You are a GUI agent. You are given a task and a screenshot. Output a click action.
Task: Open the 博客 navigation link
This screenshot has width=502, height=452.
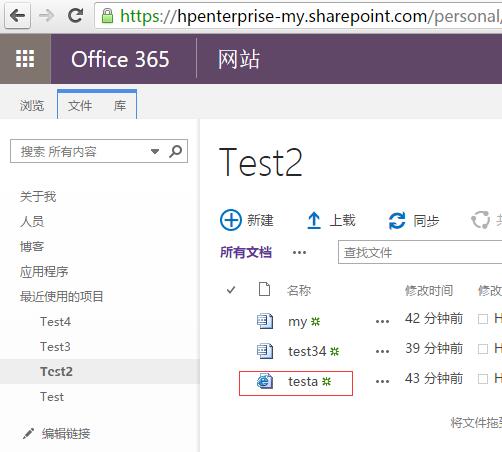point(32,246)
